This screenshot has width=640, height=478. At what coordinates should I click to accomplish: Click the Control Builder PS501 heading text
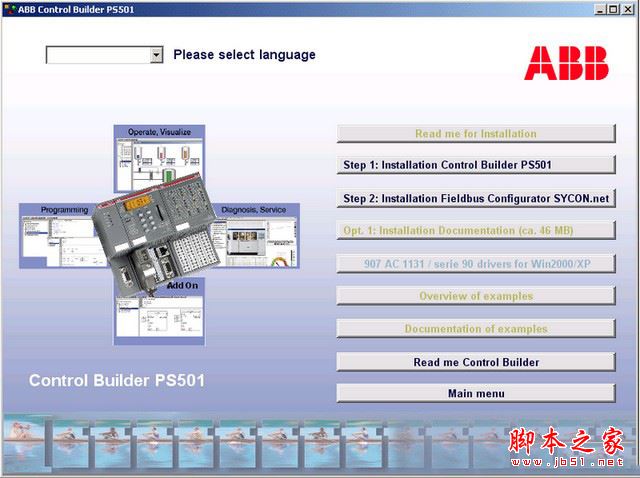pos(117,380)
